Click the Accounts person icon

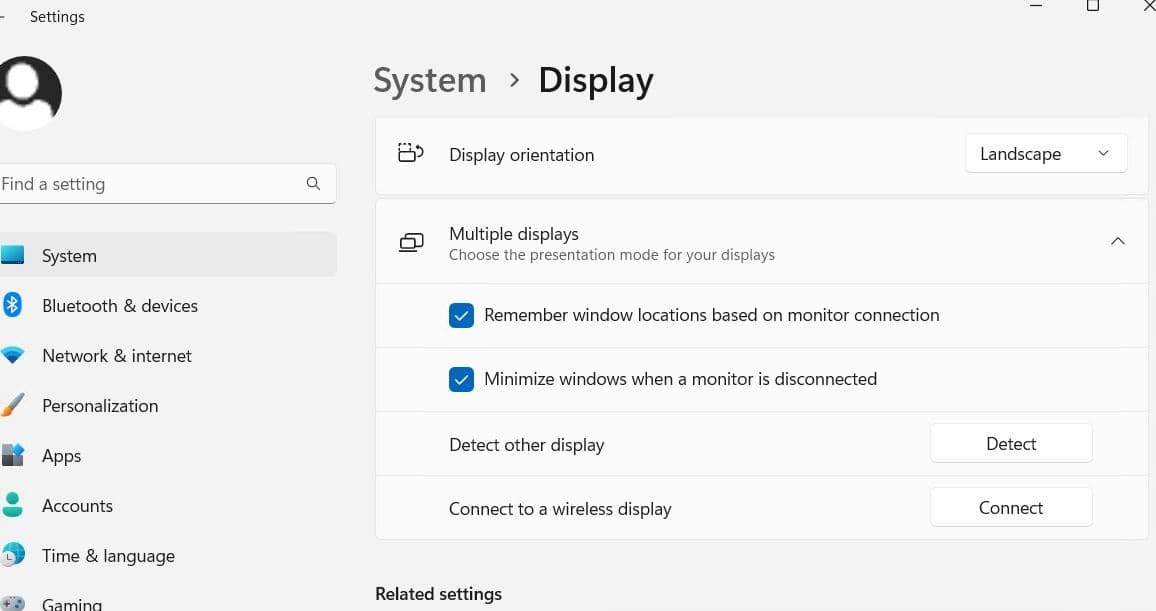tap(13, 505)
